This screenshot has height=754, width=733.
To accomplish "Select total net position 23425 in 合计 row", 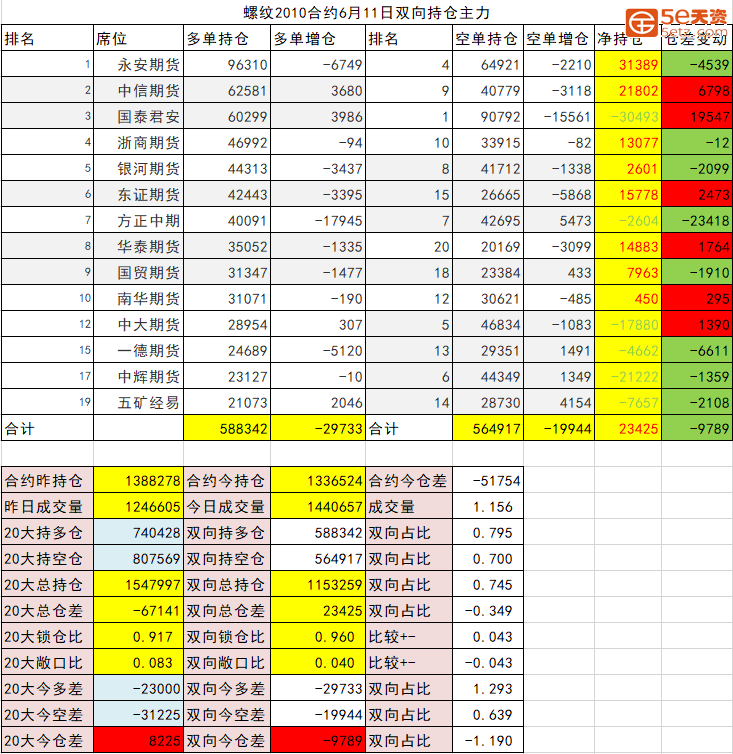I will 628,427.
